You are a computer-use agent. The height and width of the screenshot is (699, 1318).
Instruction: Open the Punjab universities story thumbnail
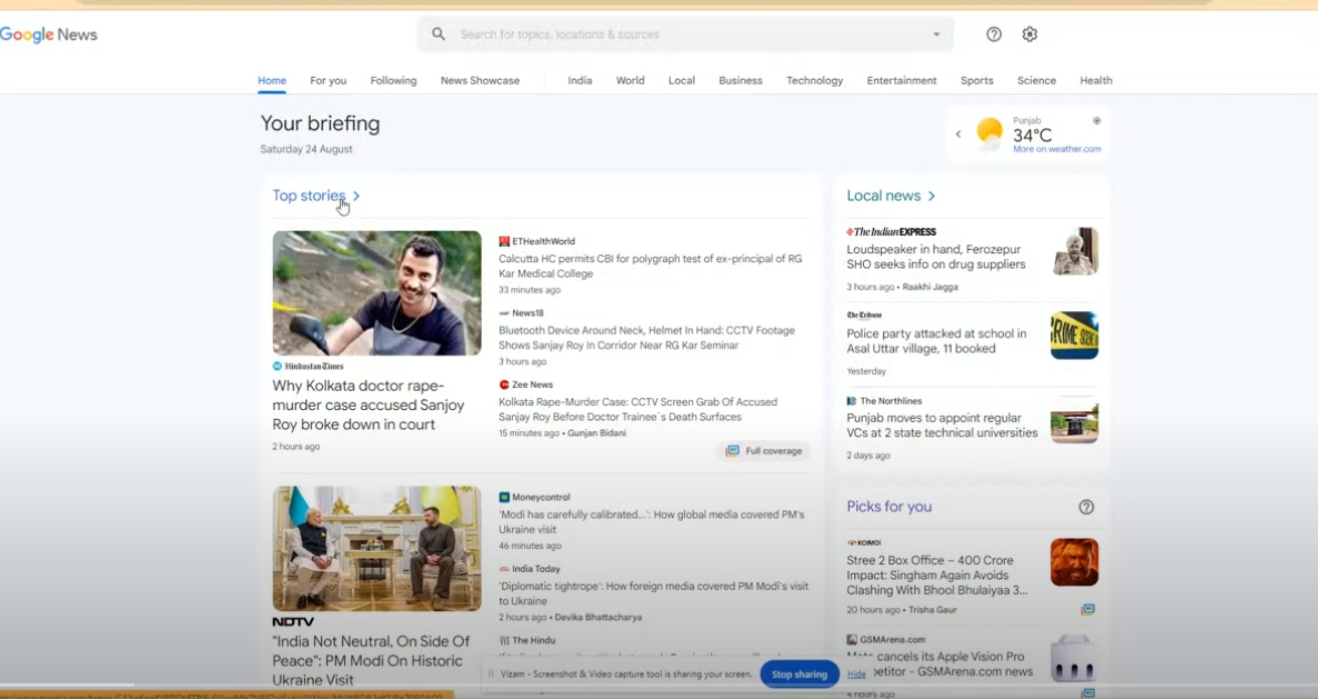point(1075,420)
